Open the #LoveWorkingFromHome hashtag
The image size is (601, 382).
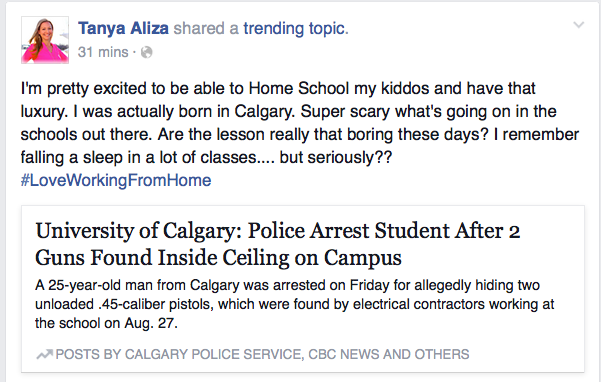click(116, 180)
